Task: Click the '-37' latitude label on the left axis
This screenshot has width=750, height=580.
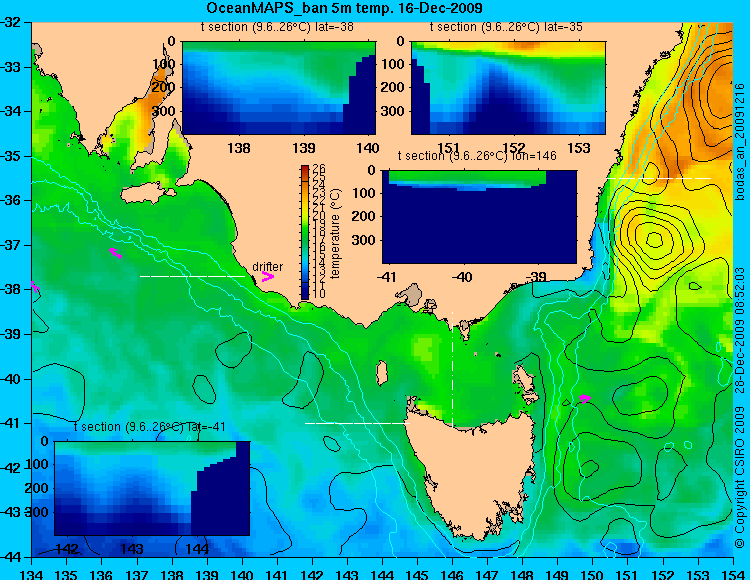Action: [x=11, y=245]
